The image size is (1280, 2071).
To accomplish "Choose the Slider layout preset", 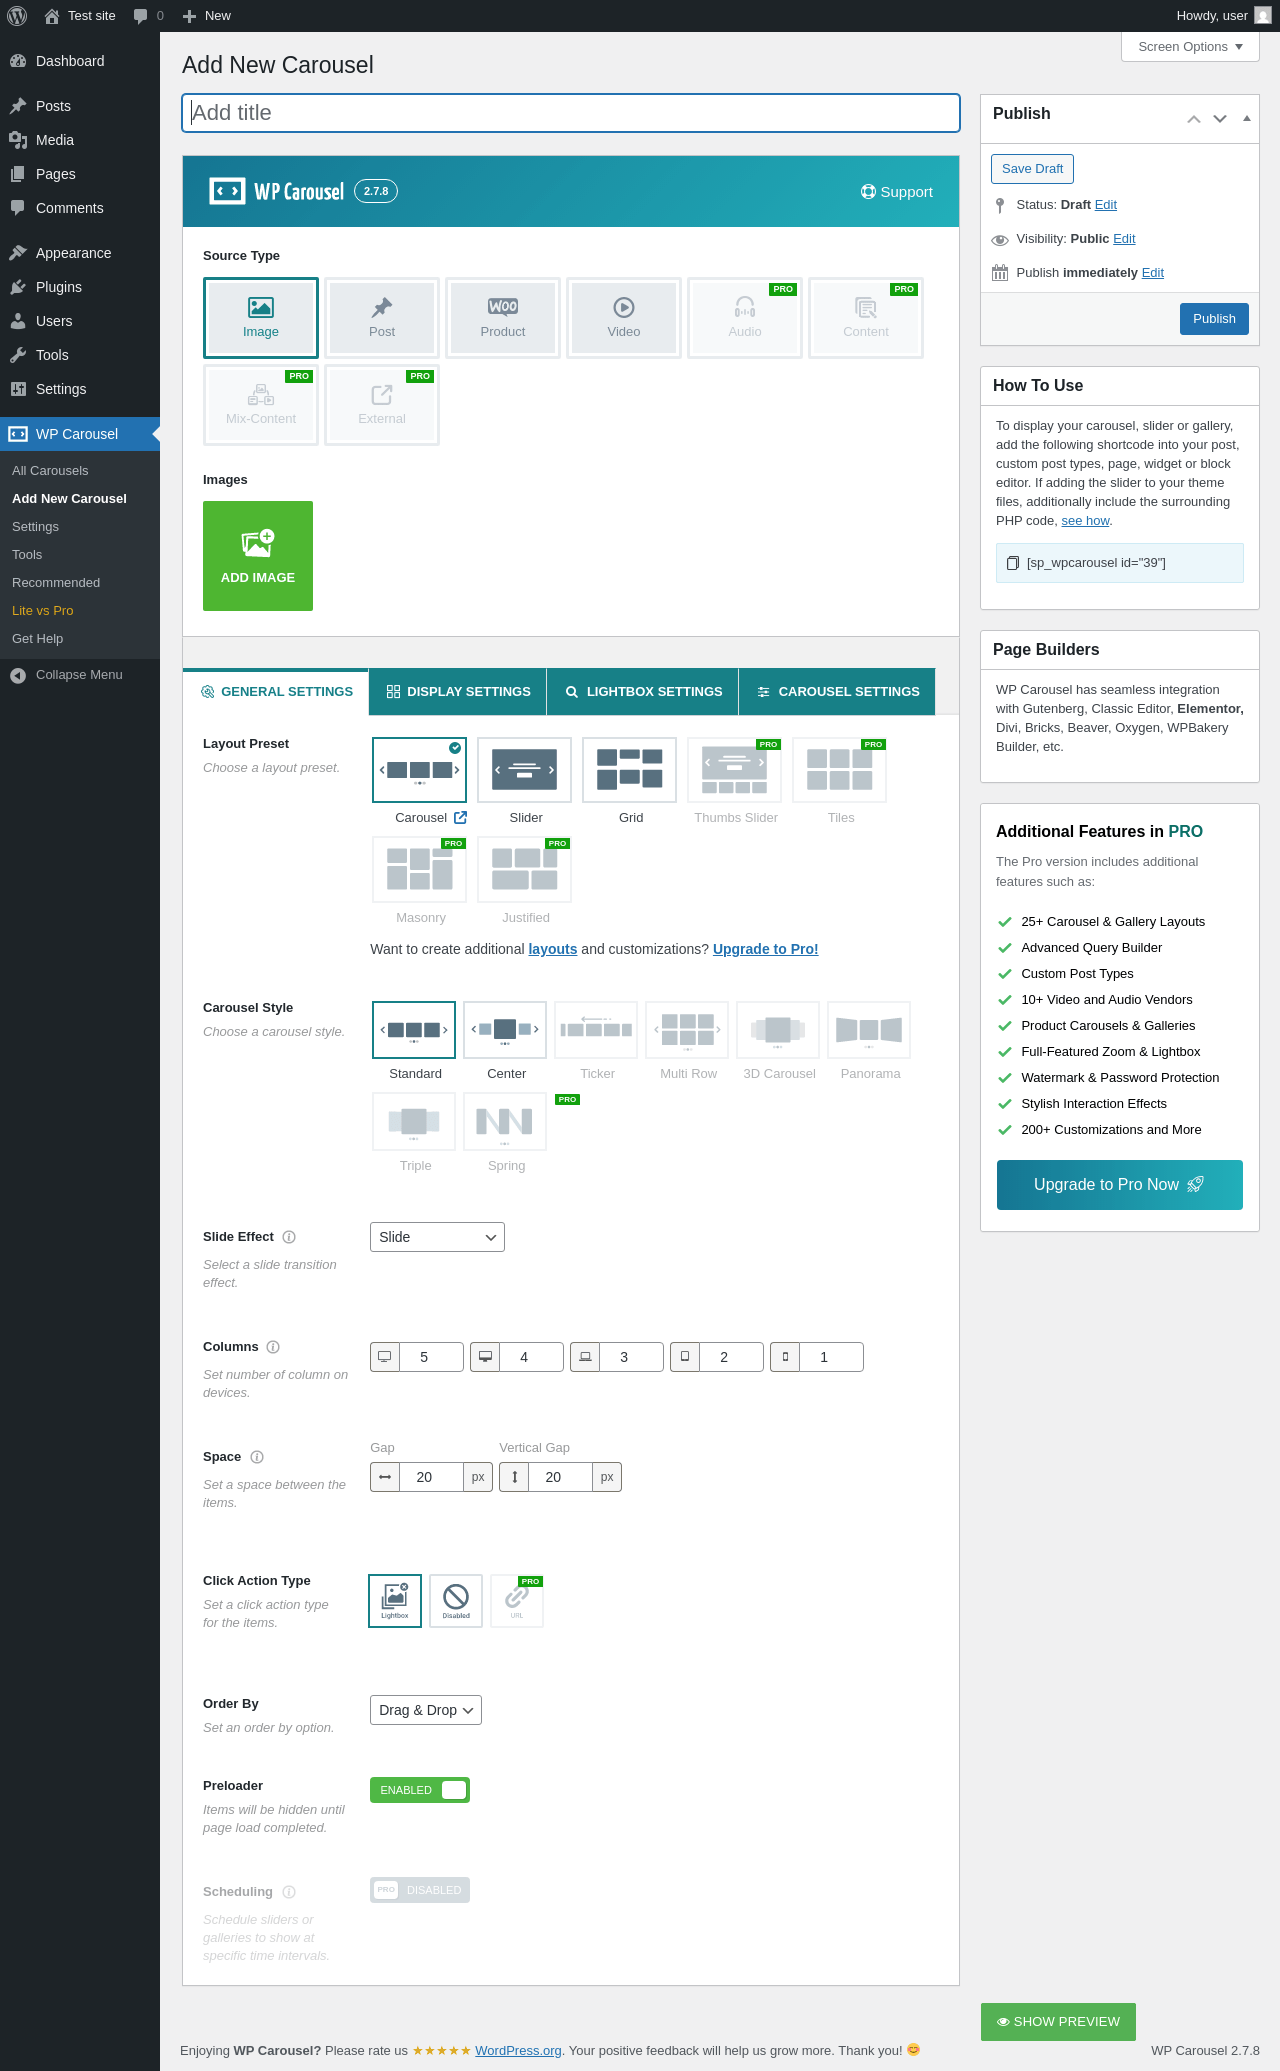I will pyautogui.click(x=524, y=770).
